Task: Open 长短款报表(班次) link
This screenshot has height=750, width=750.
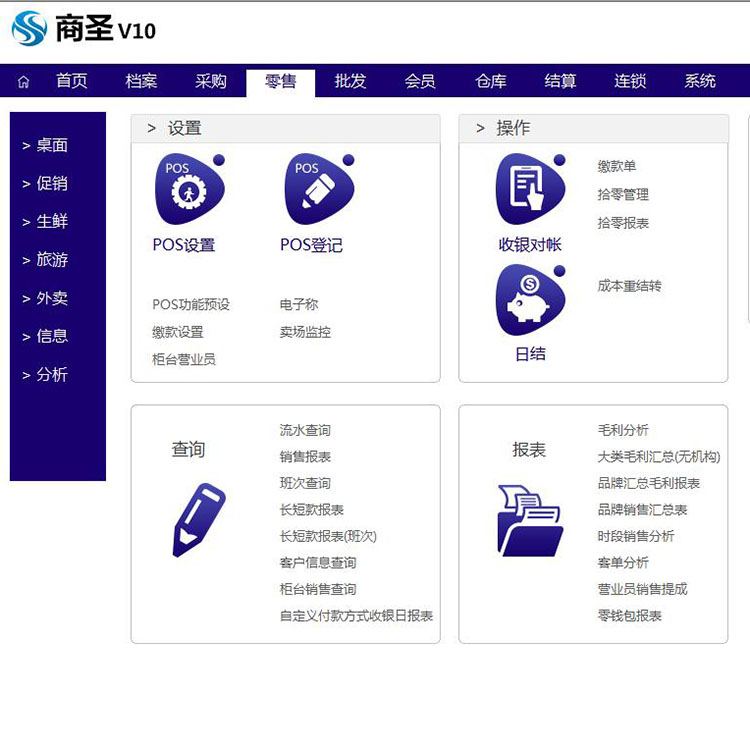Action: [x=328, y=536]
